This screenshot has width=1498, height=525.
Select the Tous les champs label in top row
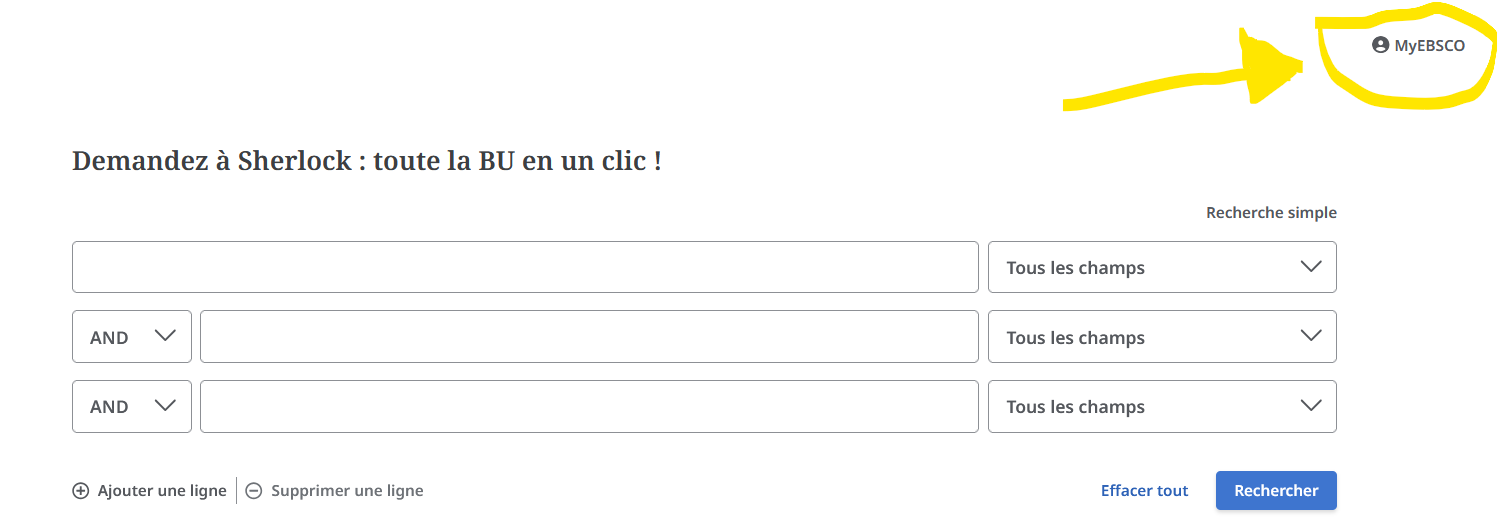click(x=1075, y=268)
